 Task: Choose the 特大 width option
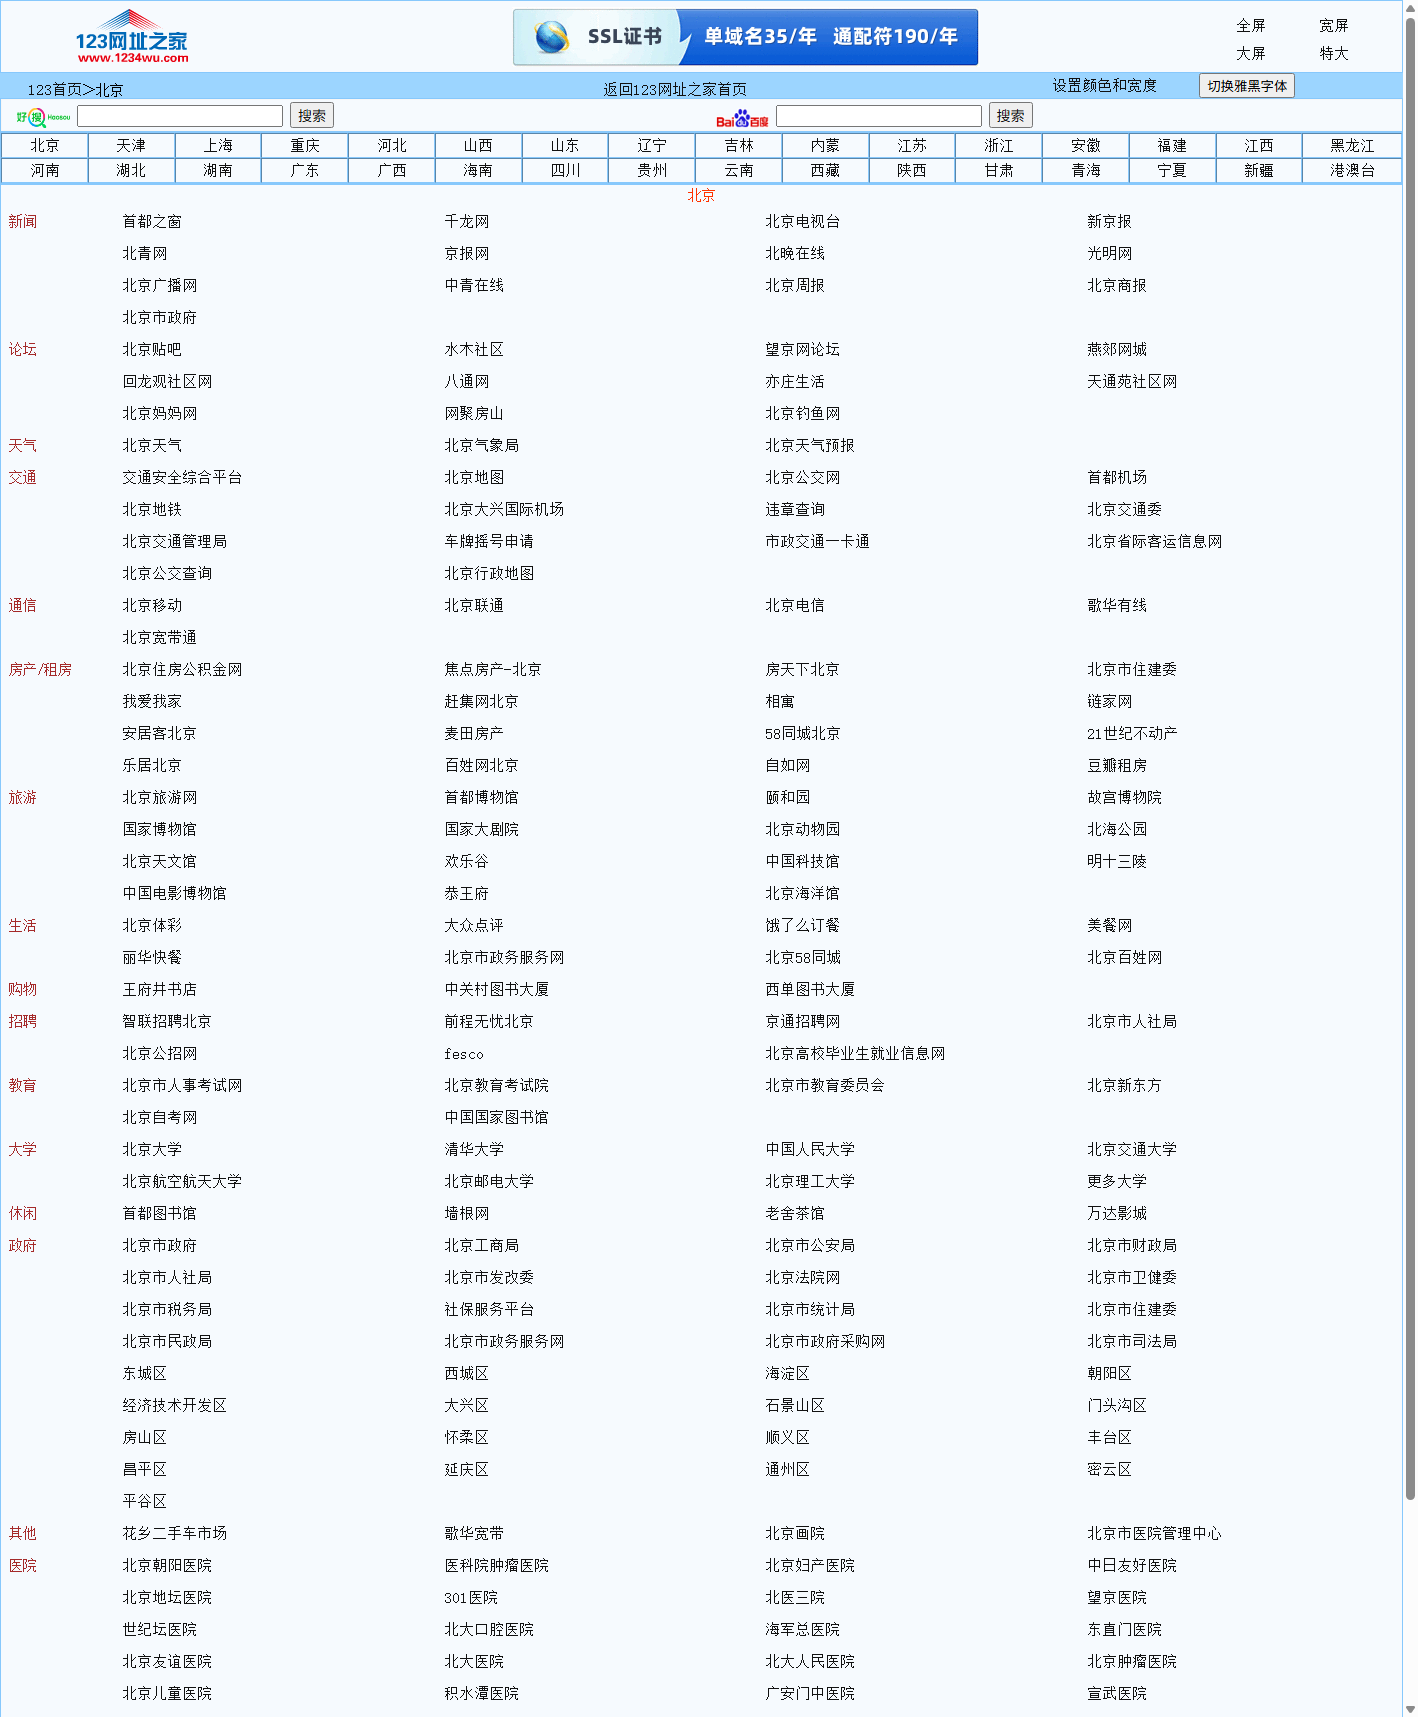(1333, 54)
